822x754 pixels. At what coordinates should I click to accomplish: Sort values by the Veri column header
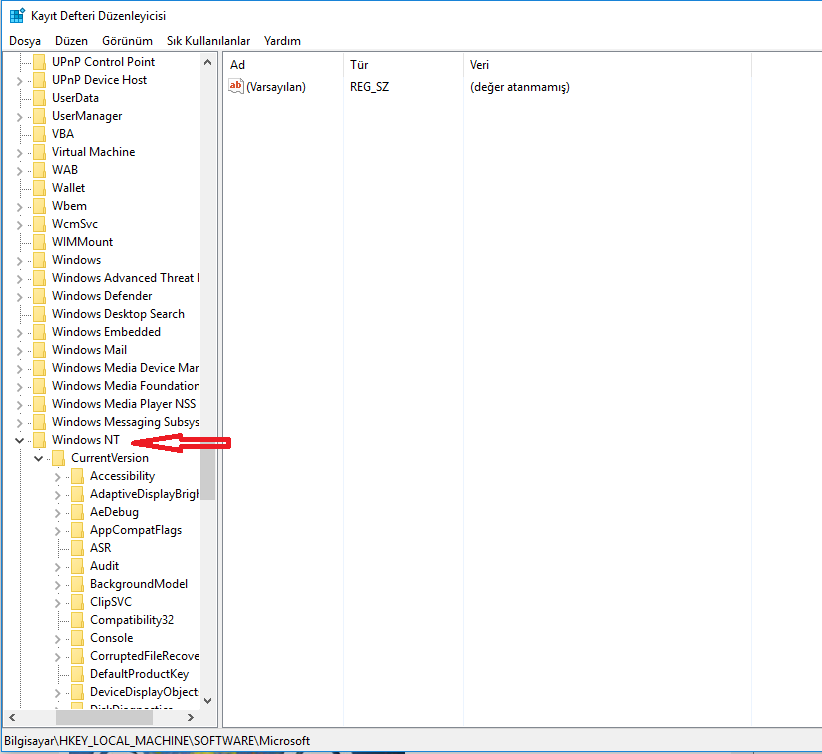607,64
